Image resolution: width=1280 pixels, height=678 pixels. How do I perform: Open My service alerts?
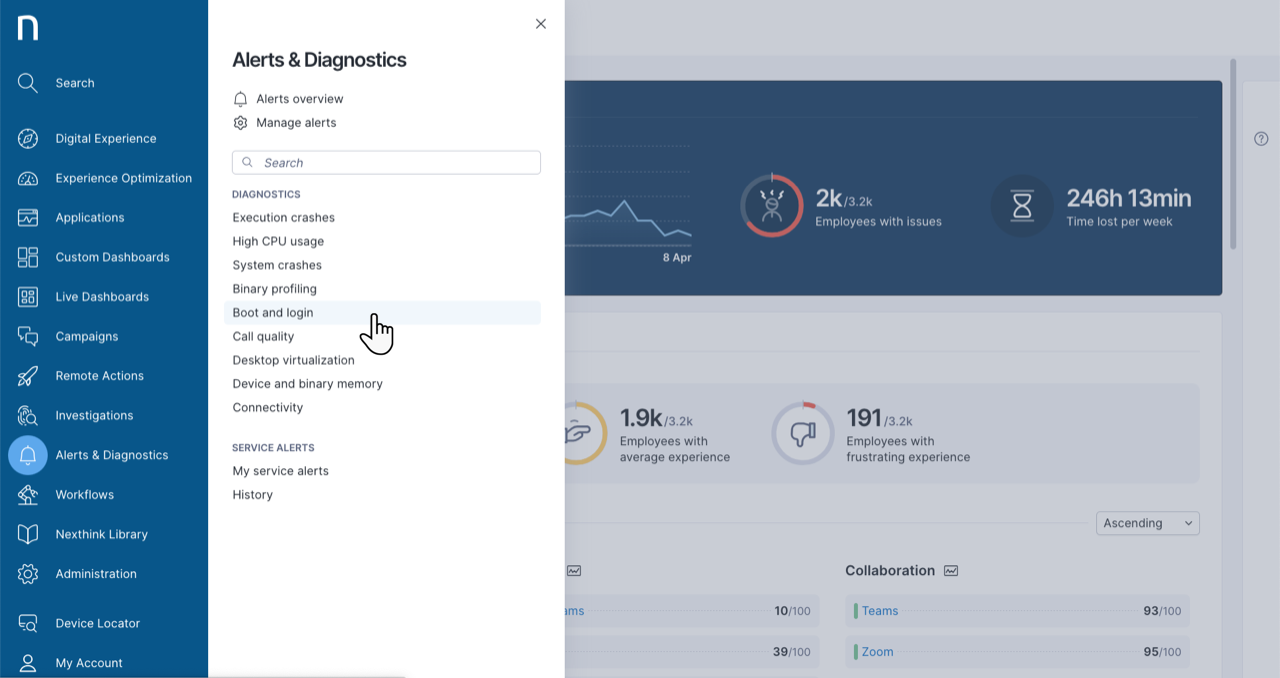tap(280, 470)
